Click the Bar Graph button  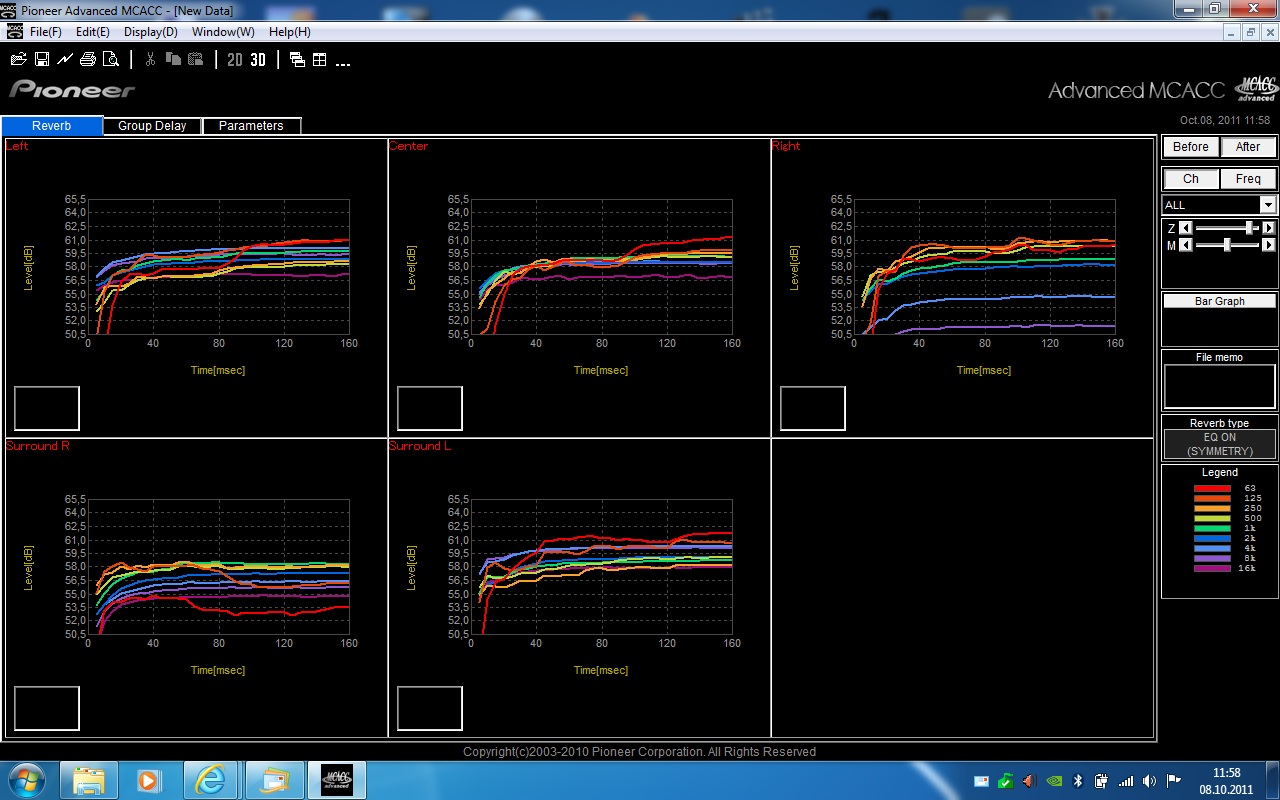[x=1219, y=301]
